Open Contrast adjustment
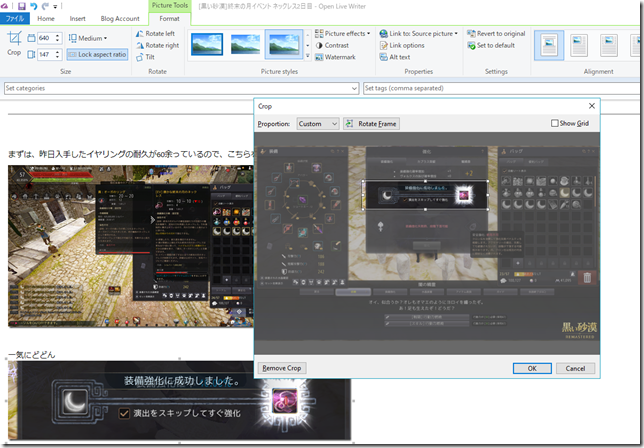Viewport: 644px width, 448px height. pyautogui.click(x=332, y=45)
